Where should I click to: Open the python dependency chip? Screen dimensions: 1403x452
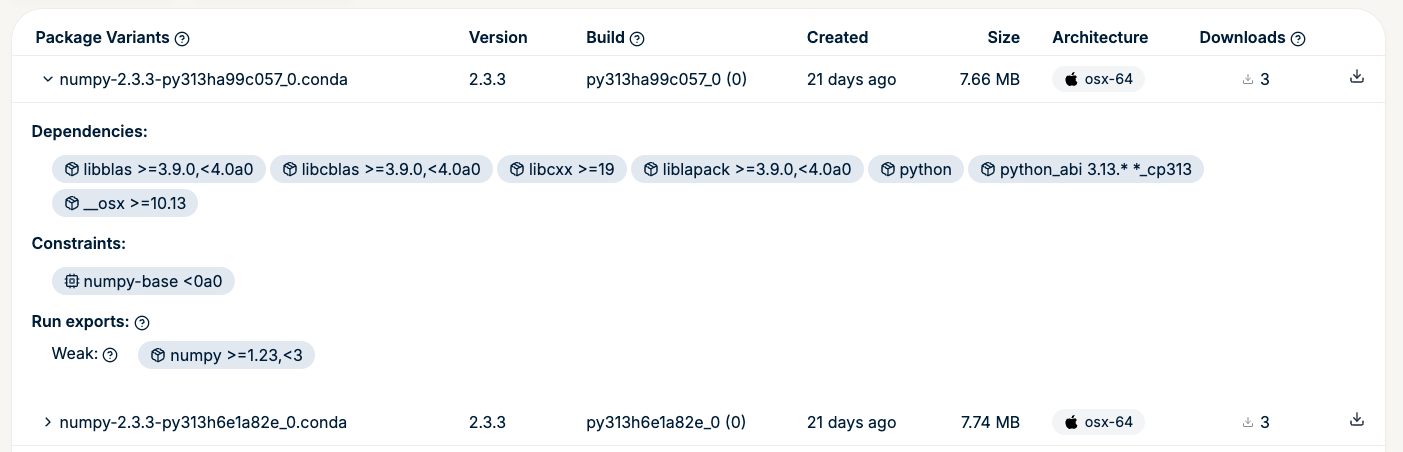[916, 169]
